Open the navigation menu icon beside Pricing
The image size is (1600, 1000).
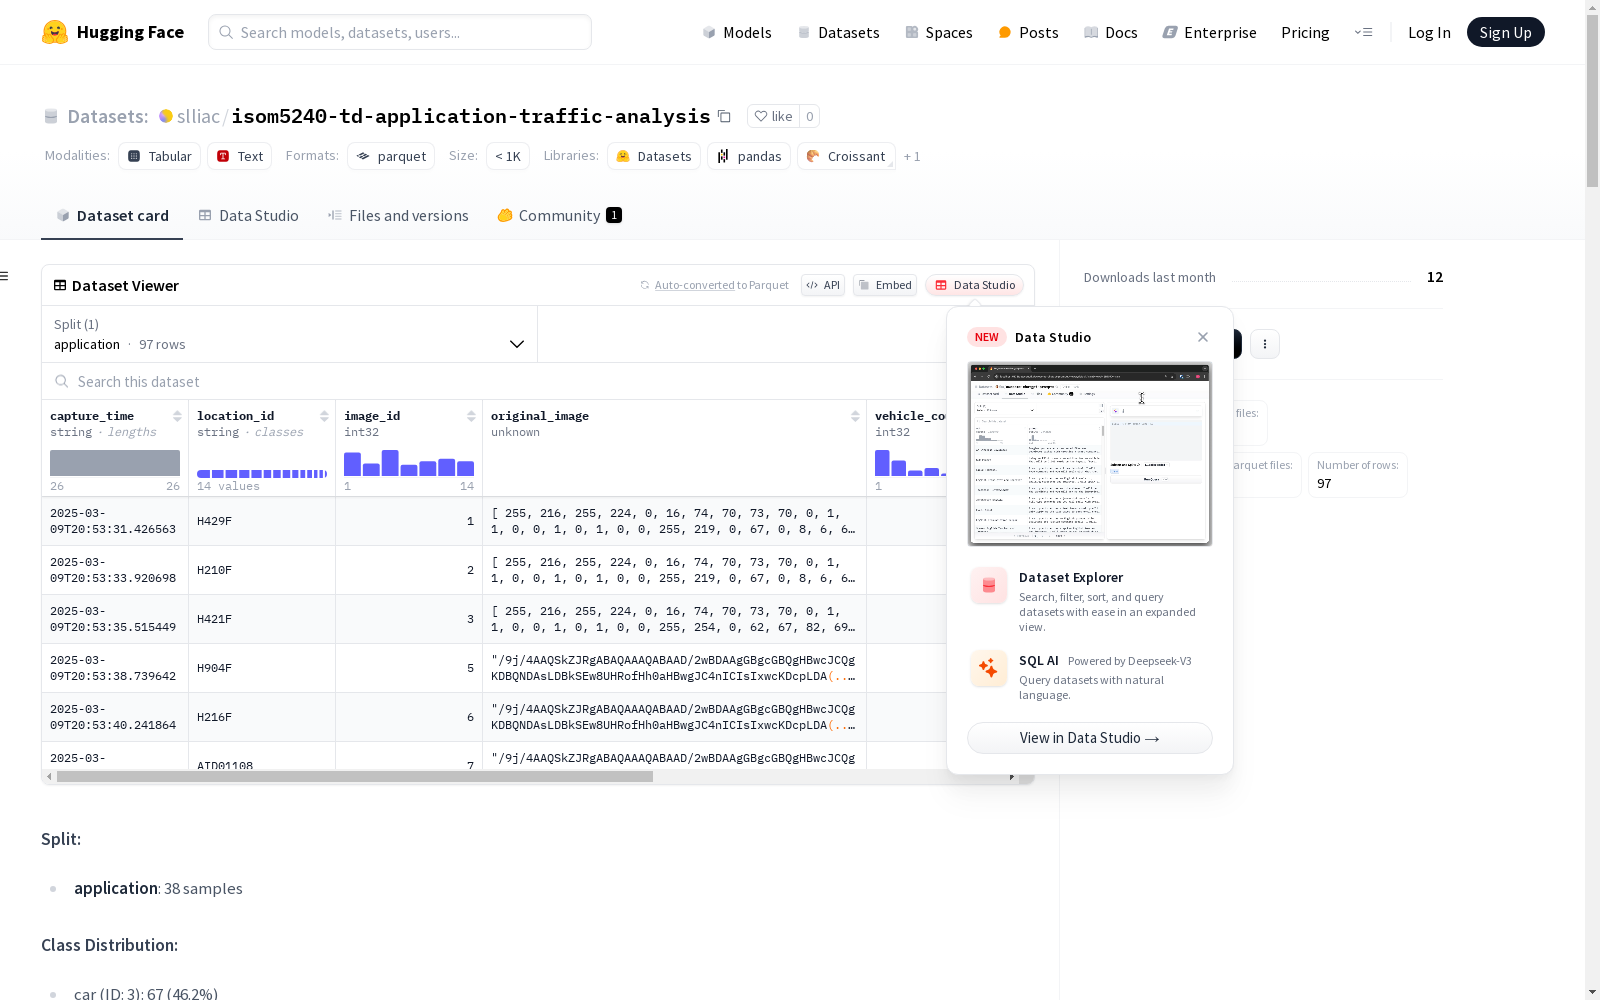(1363, 32)
